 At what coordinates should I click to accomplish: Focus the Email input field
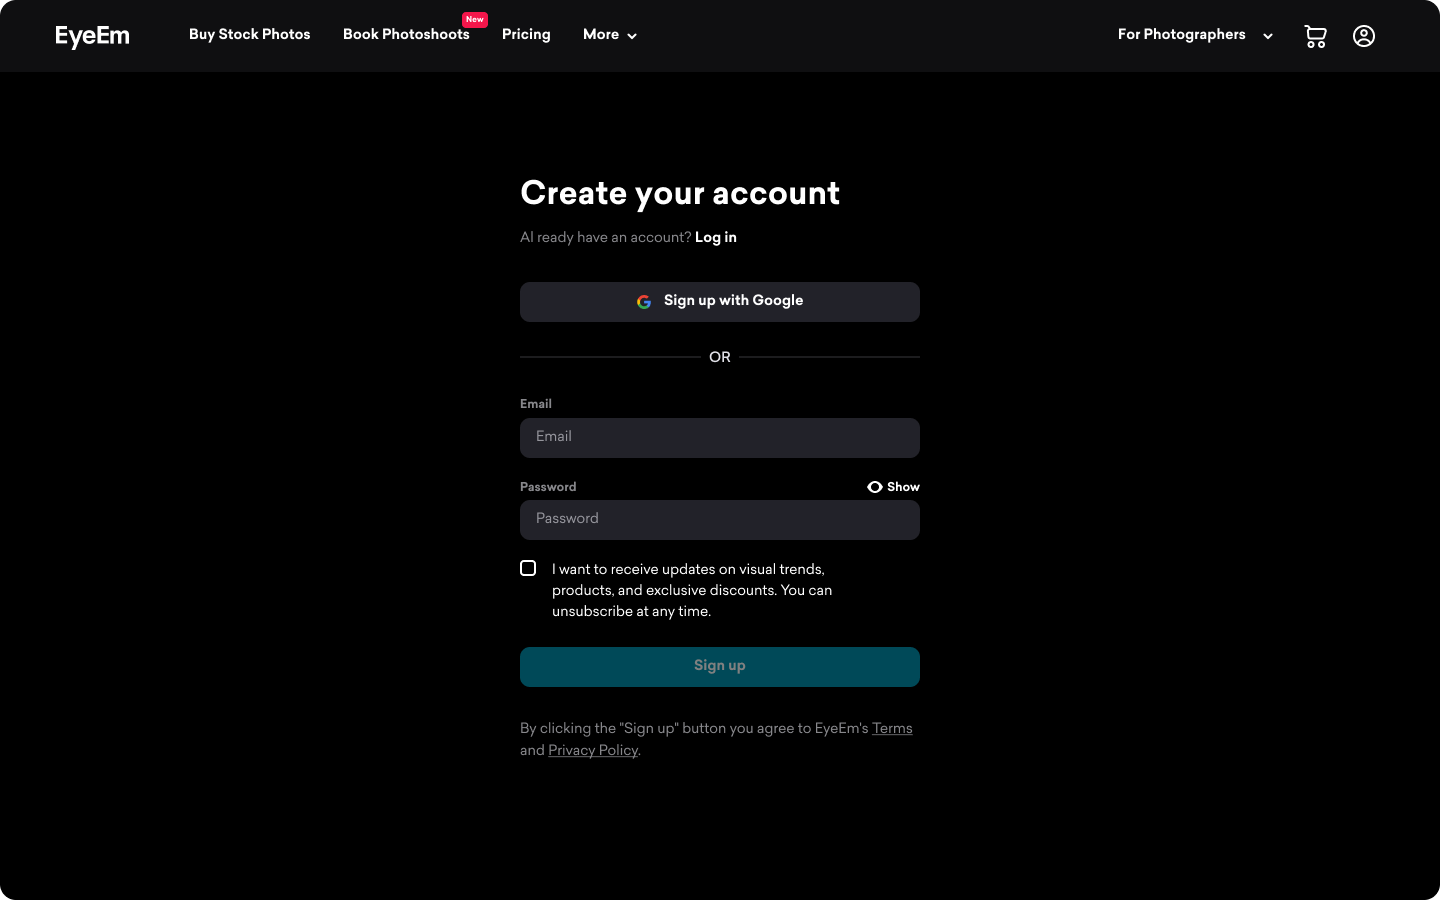coord(720,438)
